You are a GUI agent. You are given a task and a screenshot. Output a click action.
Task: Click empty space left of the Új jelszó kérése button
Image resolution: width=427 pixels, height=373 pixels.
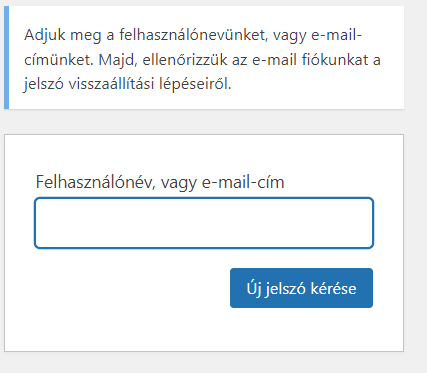[x=132, y=288]
